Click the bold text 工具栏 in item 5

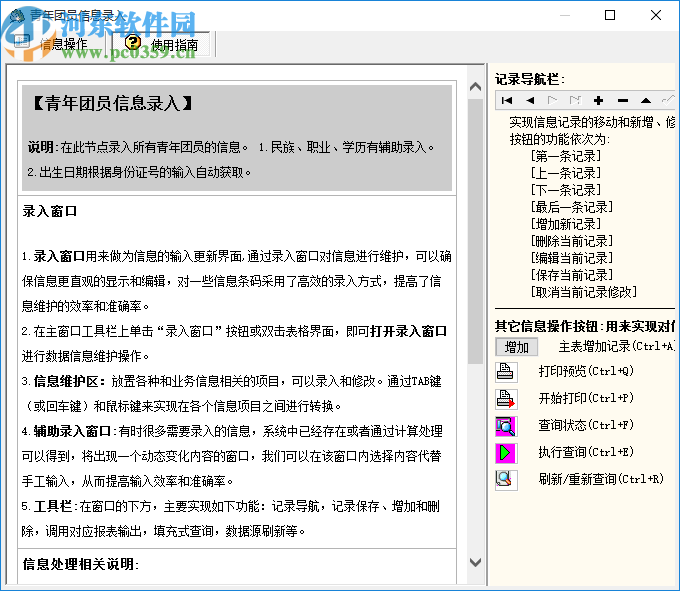coord(53,506)
